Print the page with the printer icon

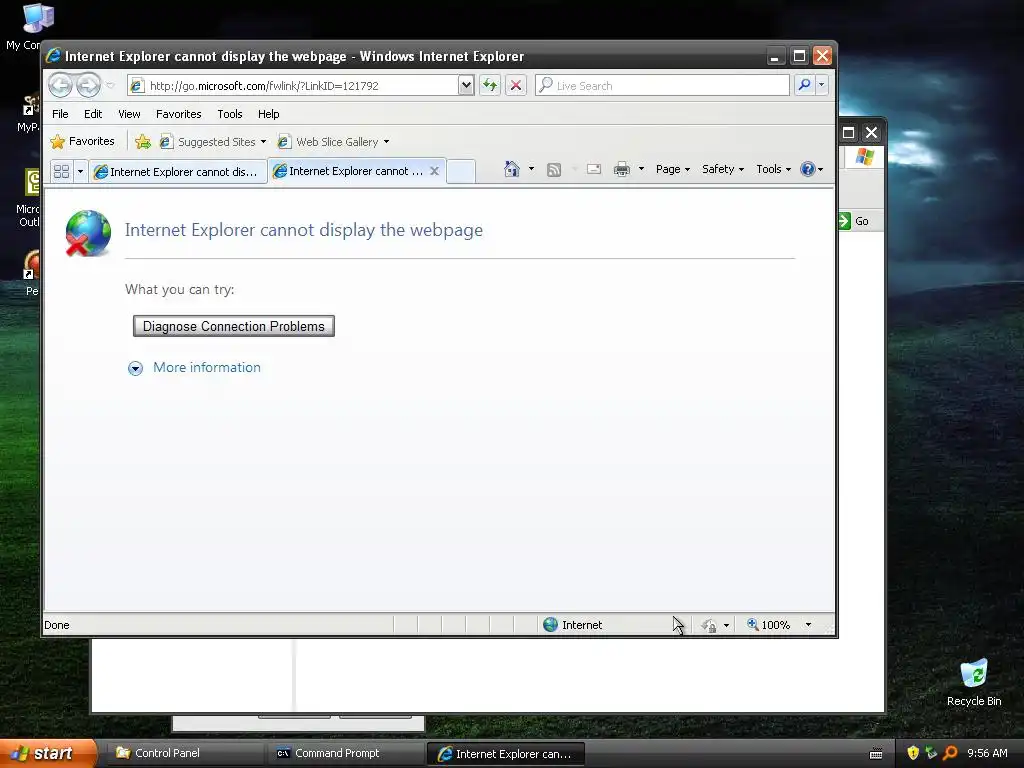click(622, 170)
